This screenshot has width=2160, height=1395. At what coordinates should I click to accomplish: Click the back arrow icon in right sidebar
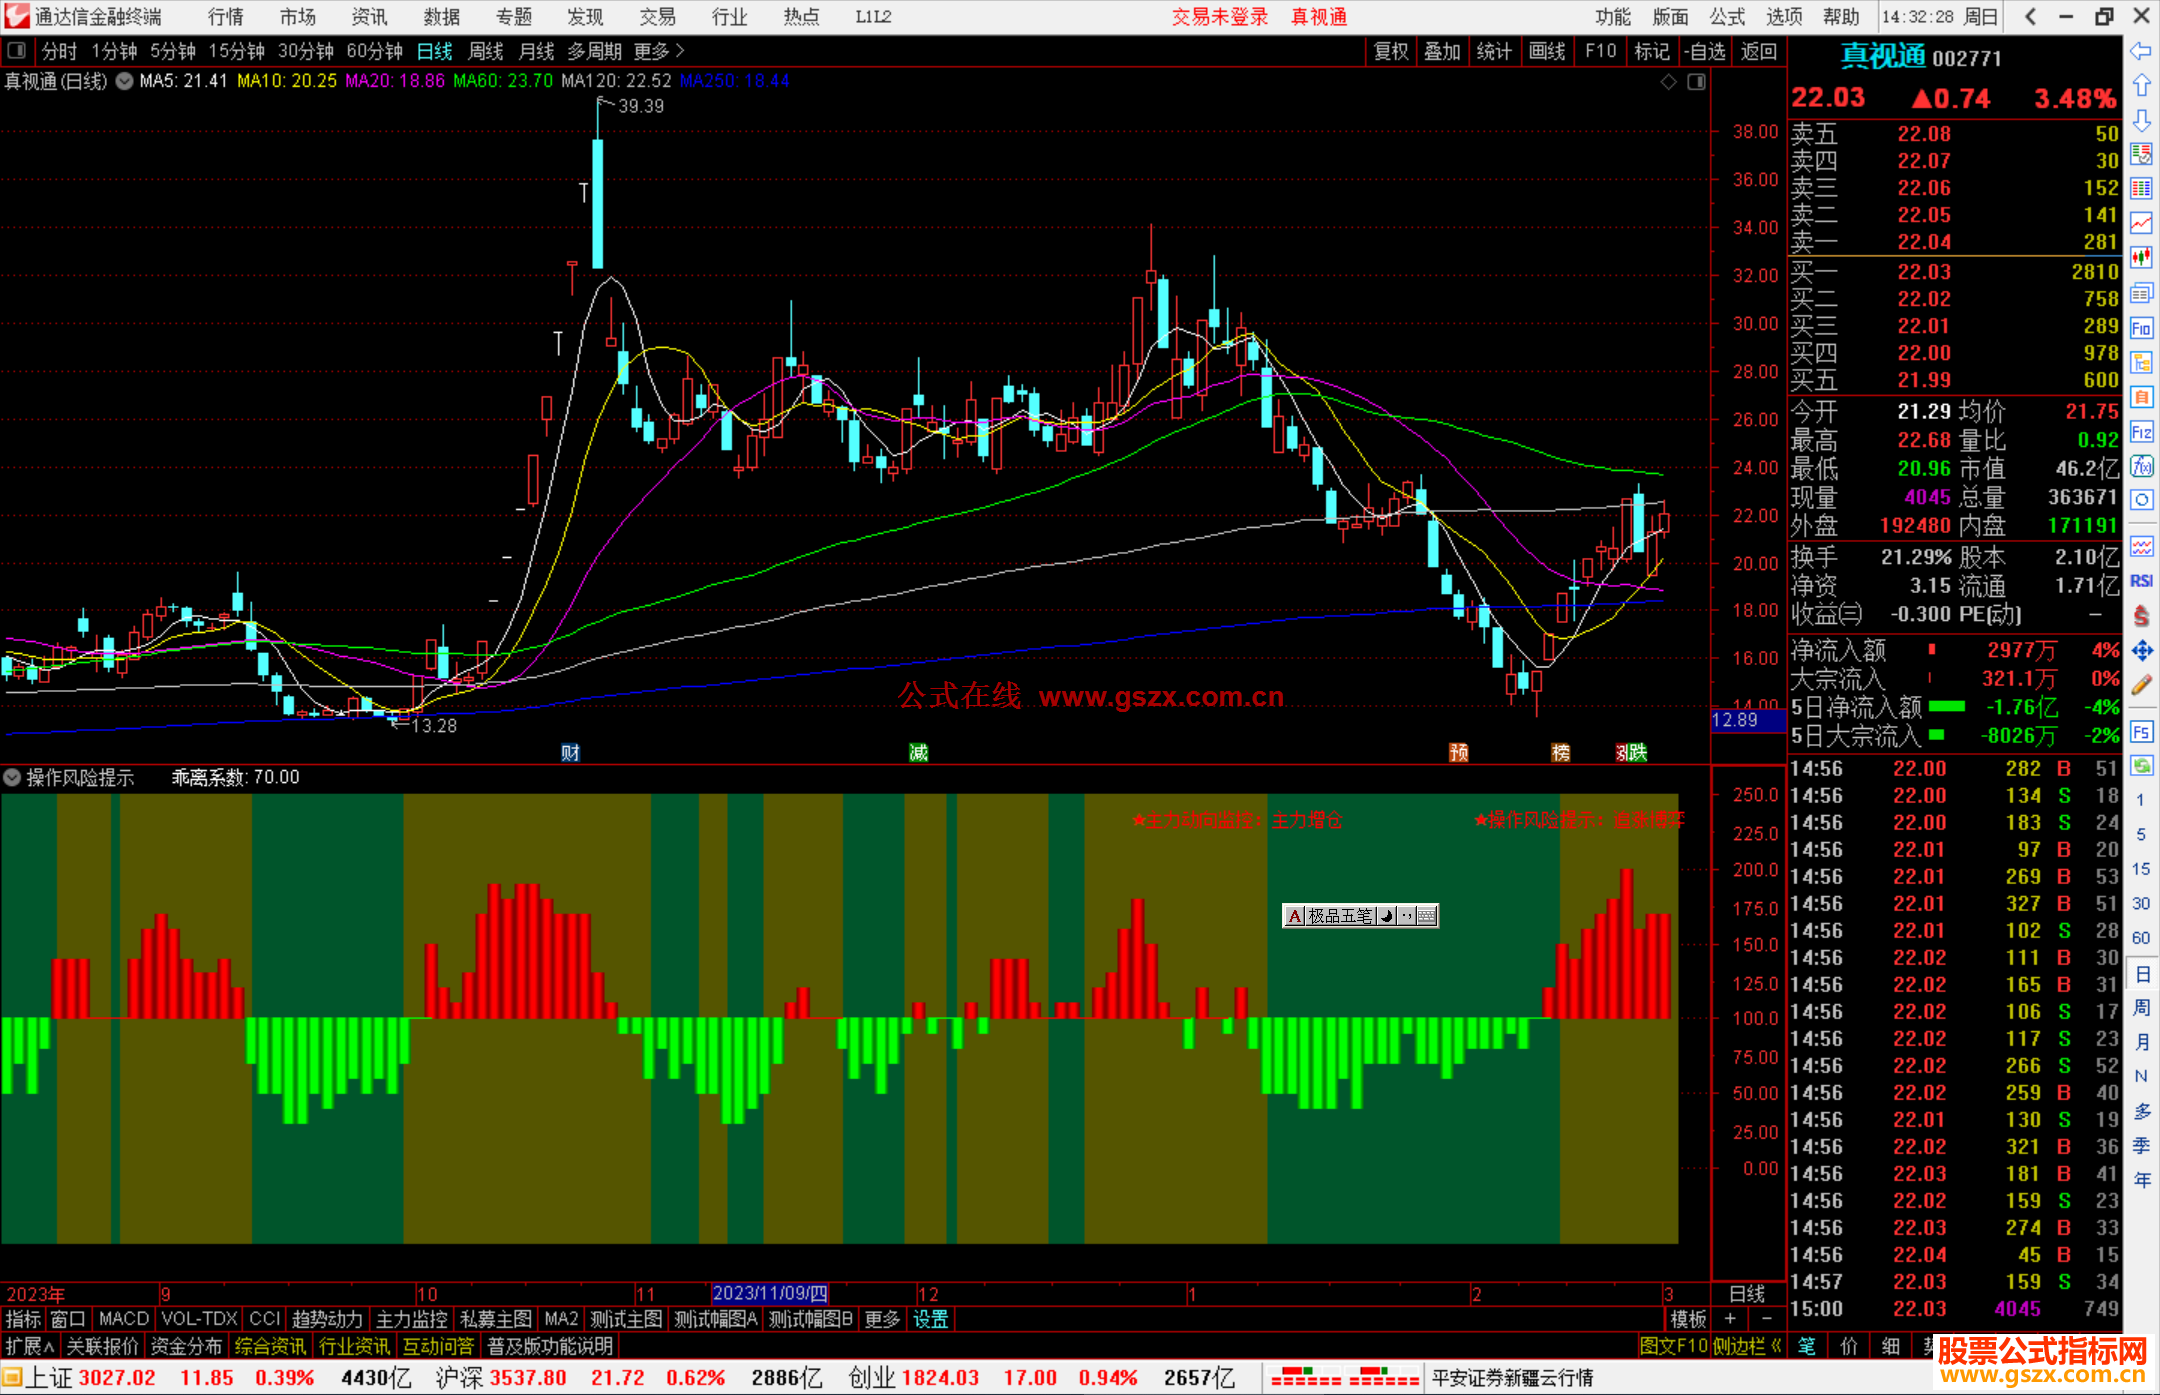[2141, 51]
